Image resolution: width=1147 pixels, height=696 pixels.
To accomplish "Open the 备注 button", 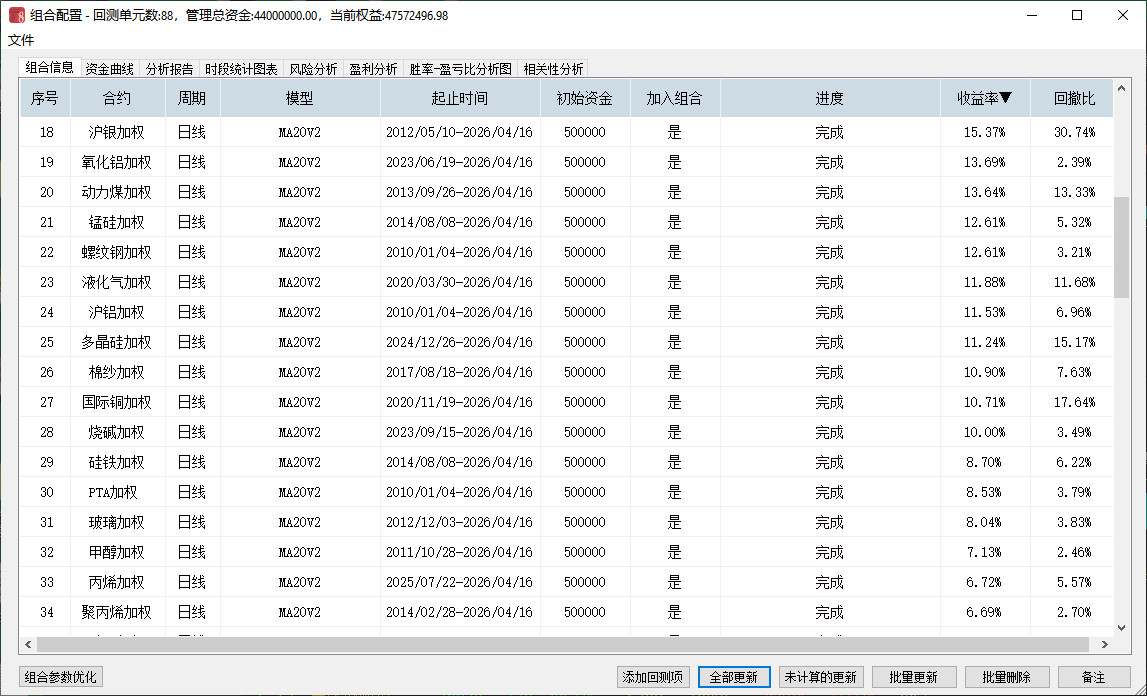I will point(1094,677).
